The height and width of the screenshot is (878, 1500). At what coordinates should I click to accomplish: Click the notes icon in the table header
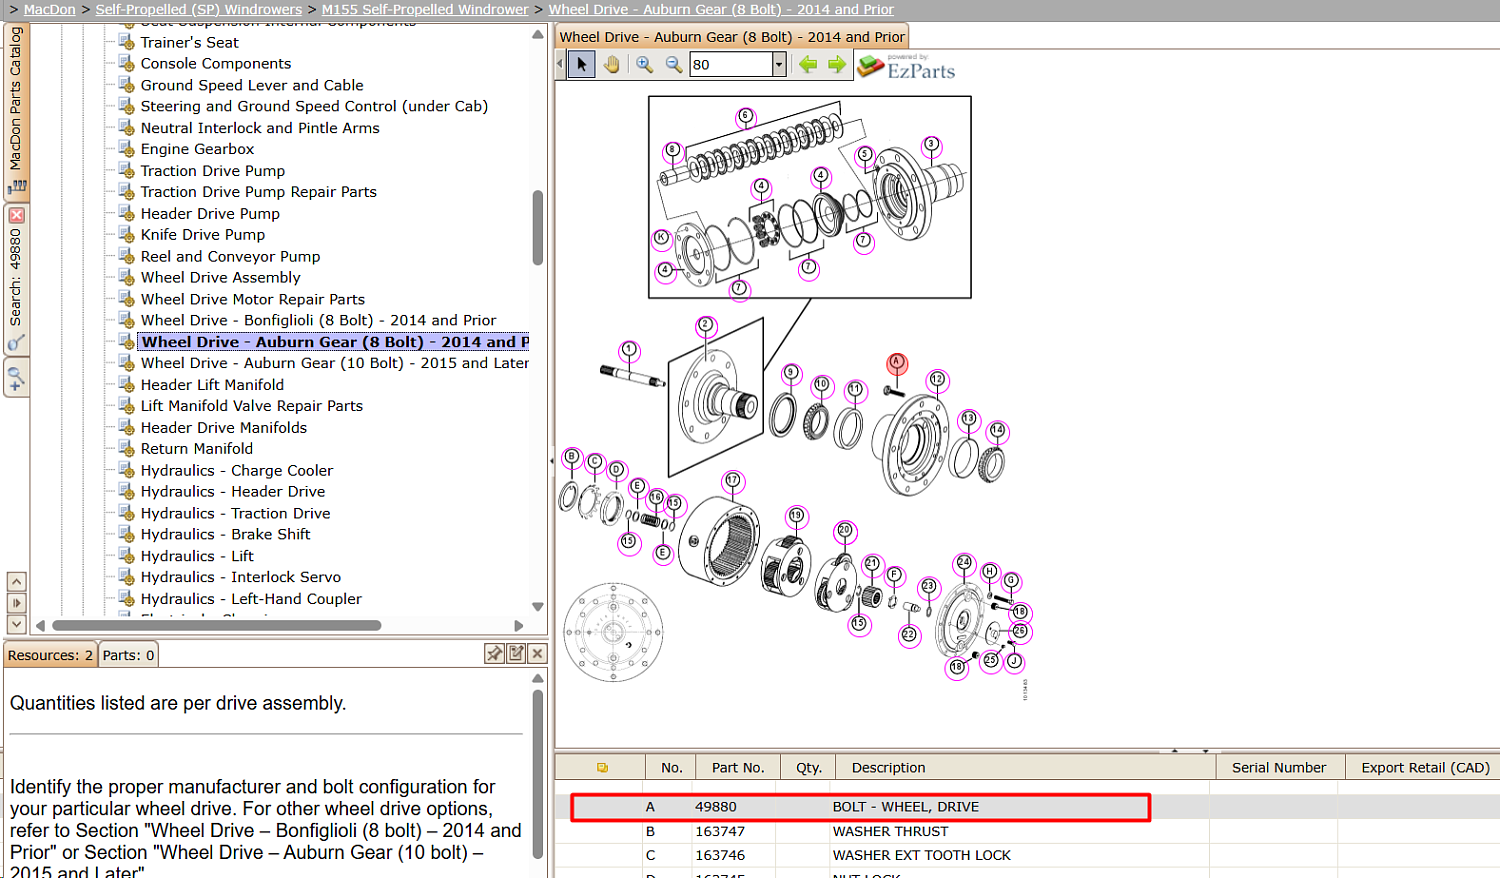602,768
